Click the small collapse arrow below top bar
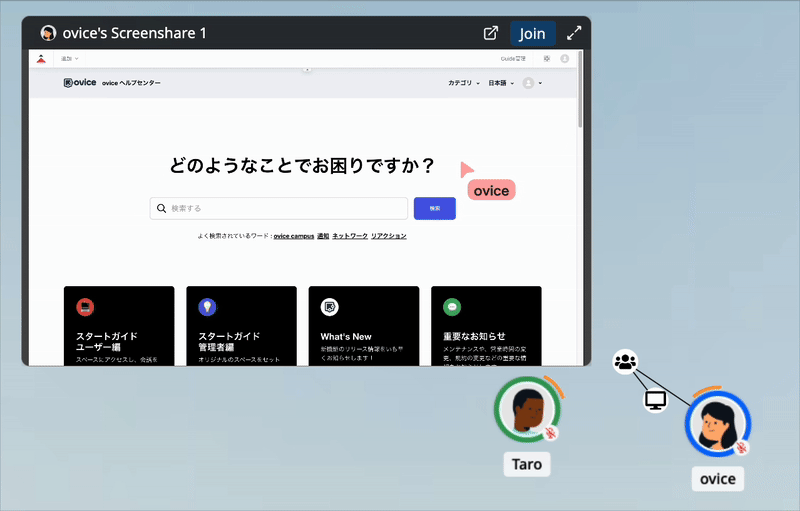The height and width of the screenshot is (511, 800). click(307, 69)
